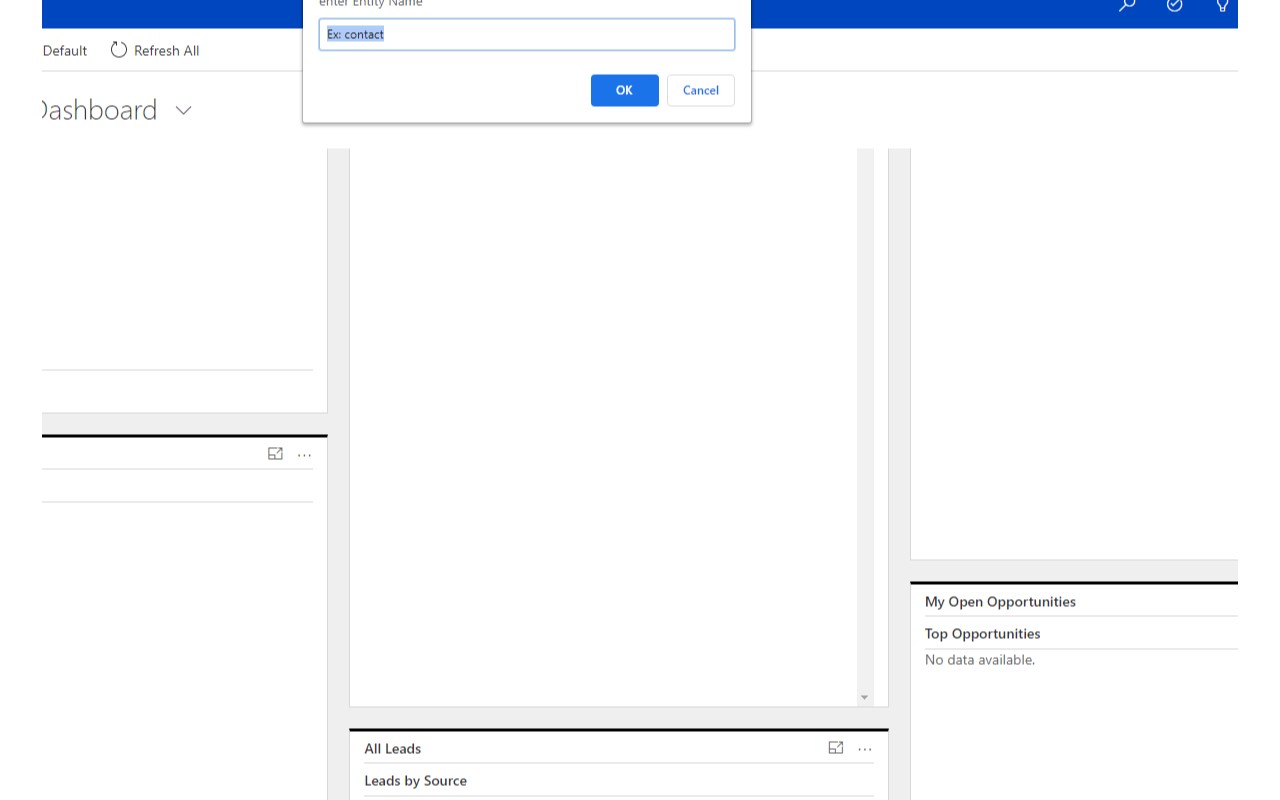Viewport: 1280px width, 800px height.
Task: Open the Dashboard title selector chevron
Action: (182, 111)
